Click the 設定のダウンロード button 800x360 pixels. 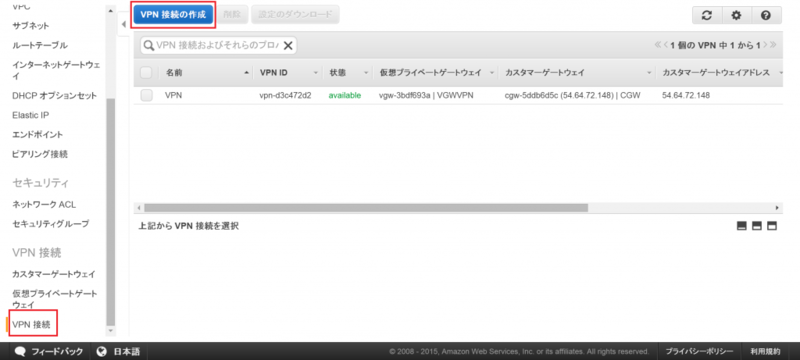(x=295, y=15)
